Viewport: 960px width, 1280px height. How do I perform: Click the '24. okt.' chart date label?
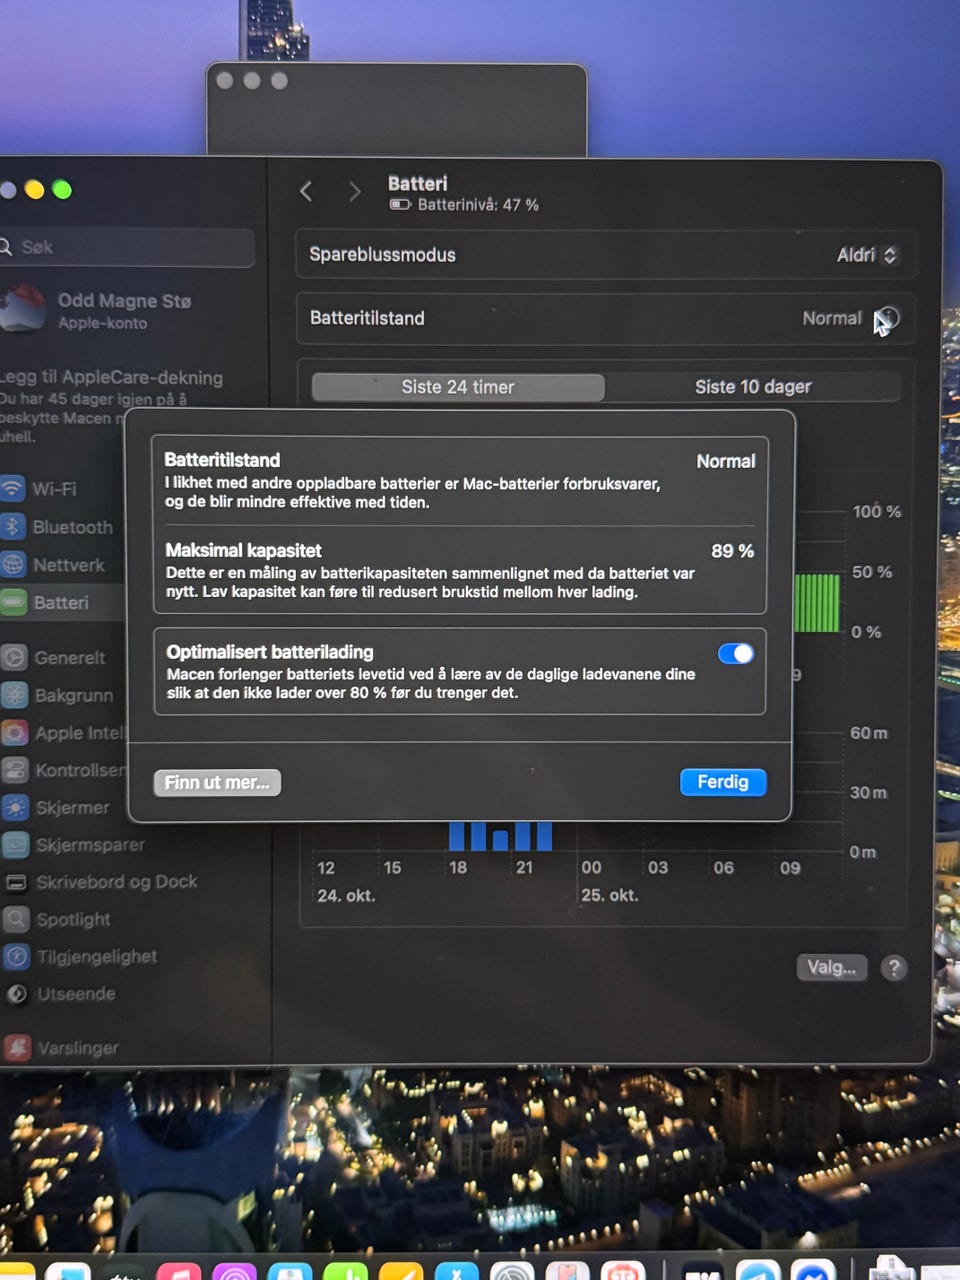tap(346, 895)
